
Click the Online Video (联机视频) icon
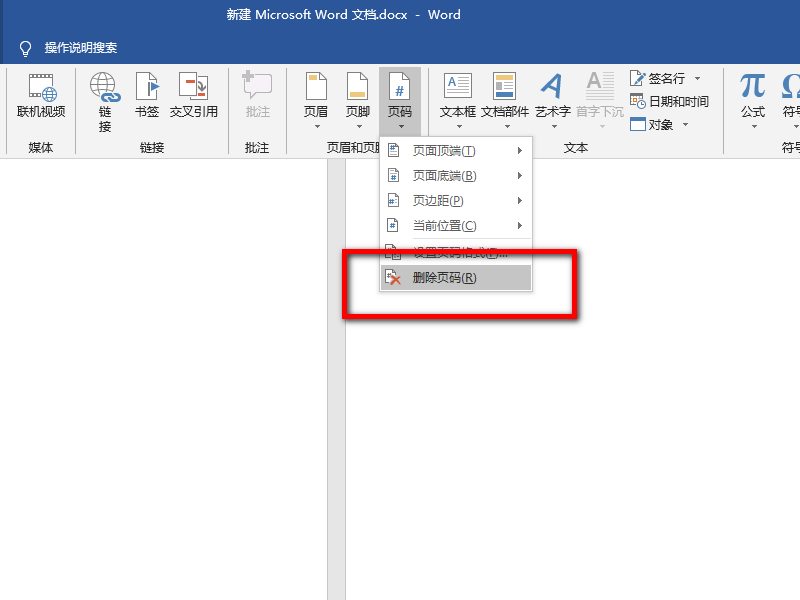[x=42, y=87]
